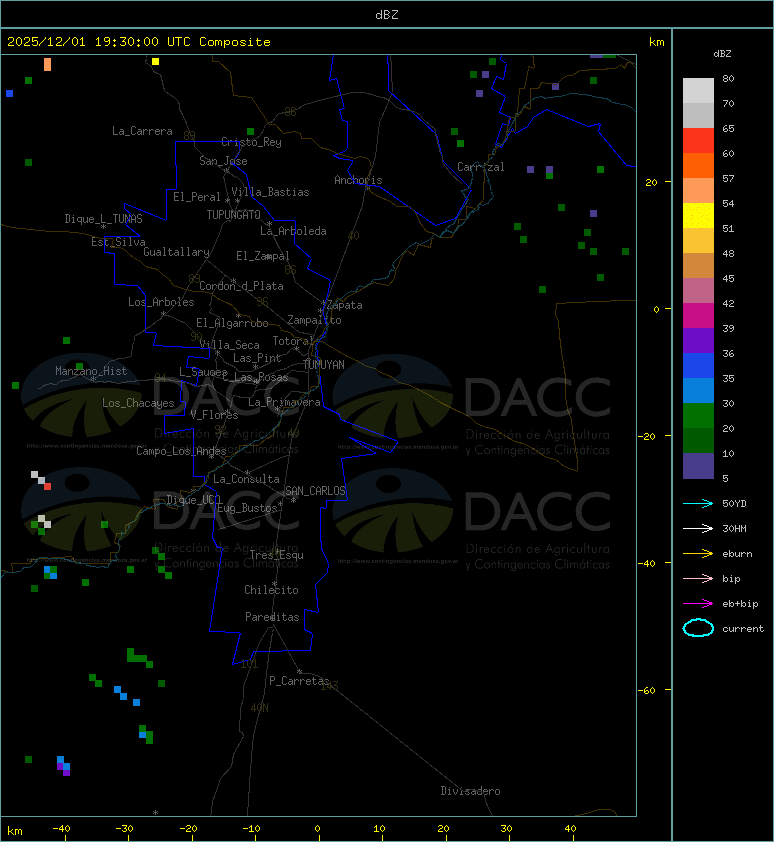Click the Los_Arboles label
Viewport: 774px width, 842px height.
tap(161, 302)
